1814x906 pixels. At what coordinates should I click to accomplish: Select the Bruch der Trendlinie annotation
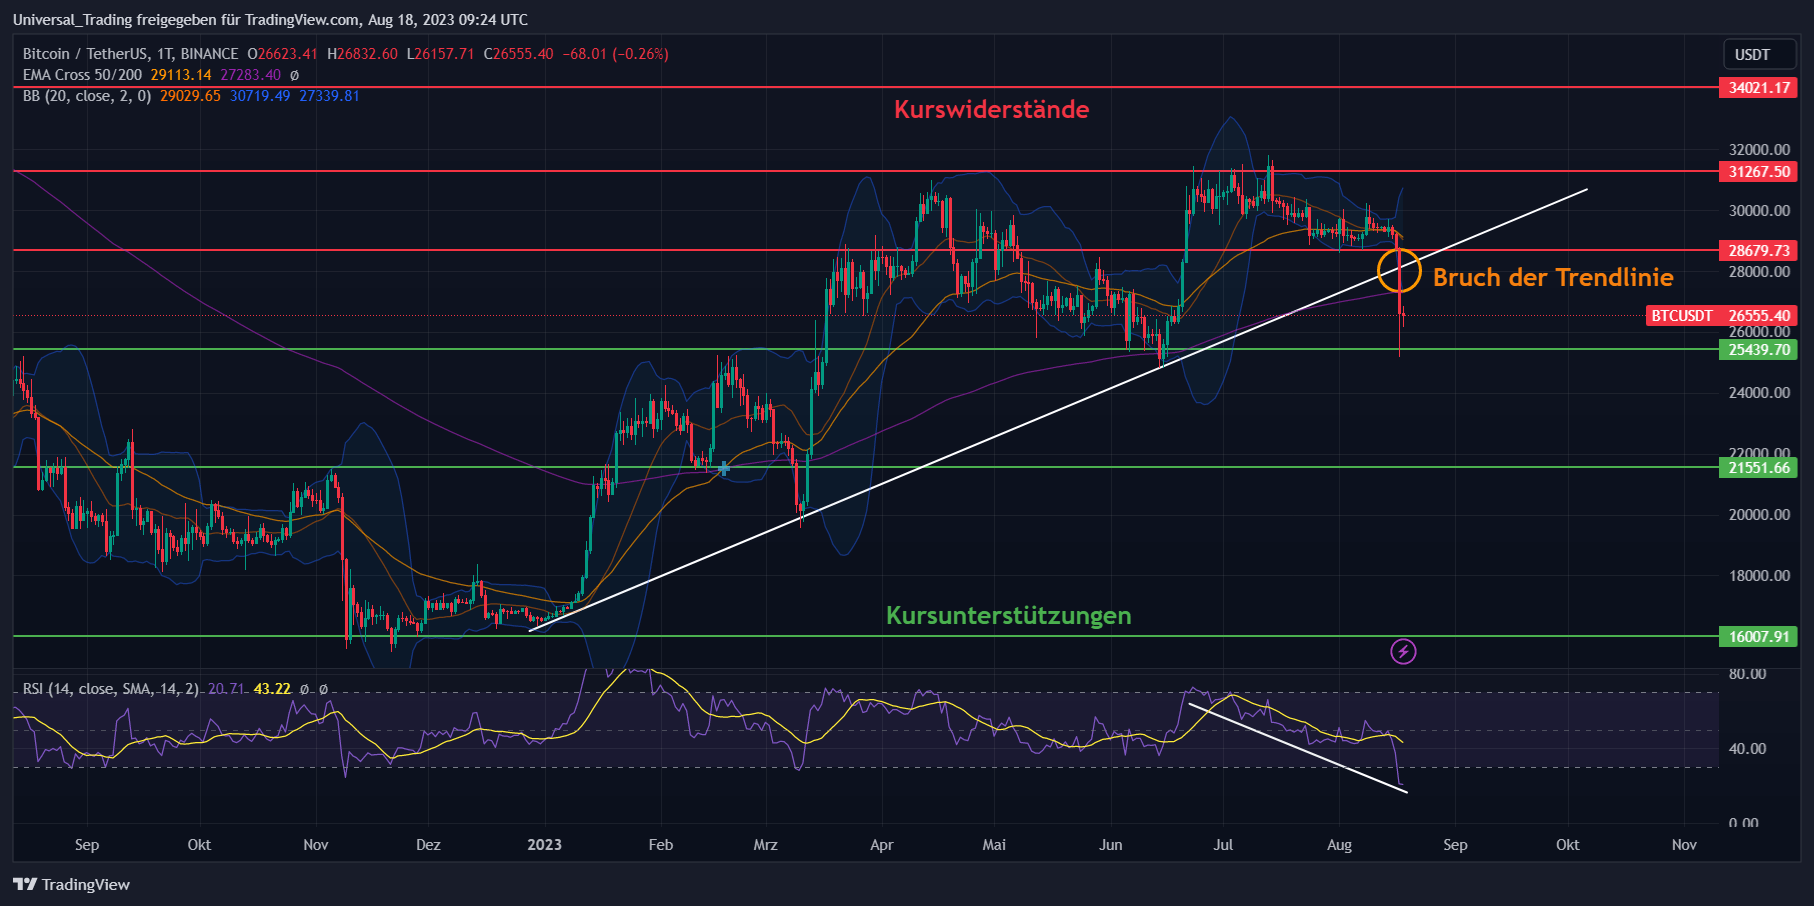(x=1553, y=277)
